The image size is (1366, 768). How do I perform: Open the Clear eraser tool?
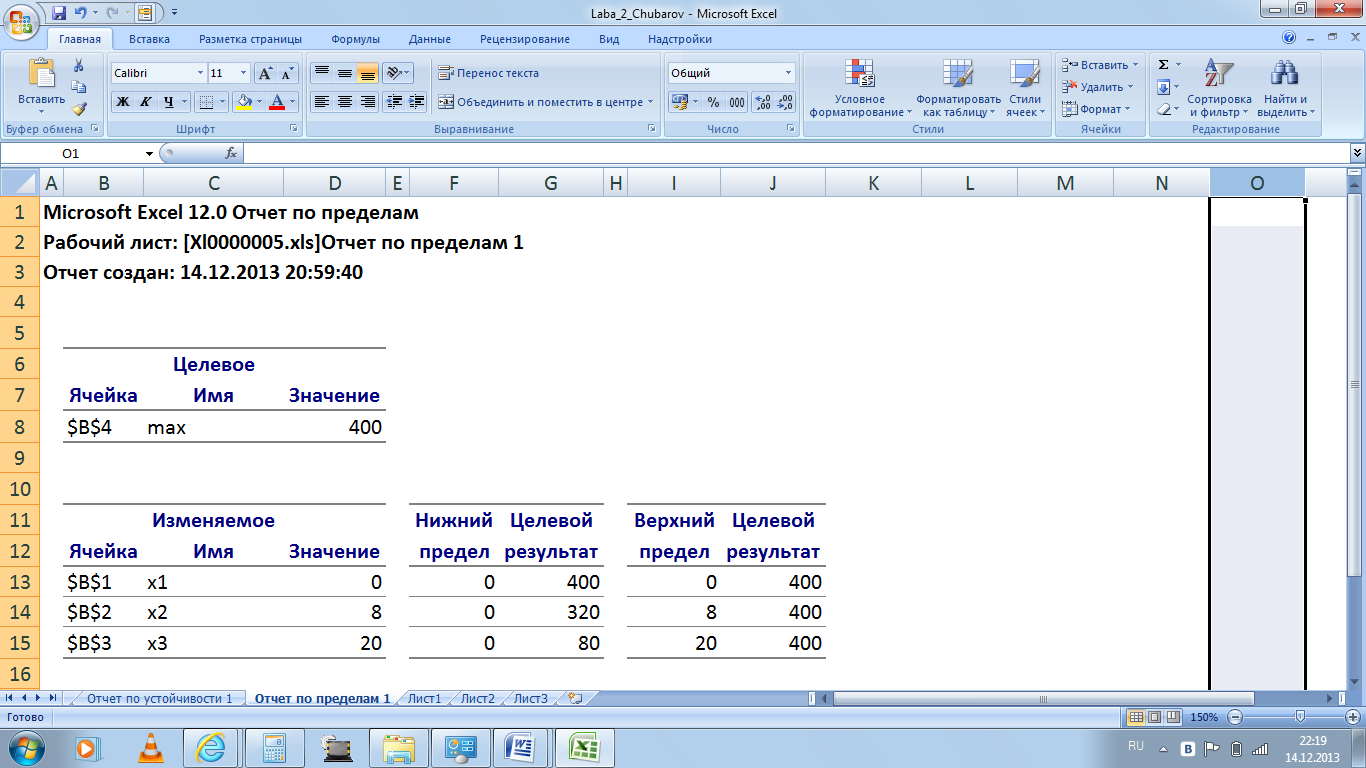(1163, 109)
